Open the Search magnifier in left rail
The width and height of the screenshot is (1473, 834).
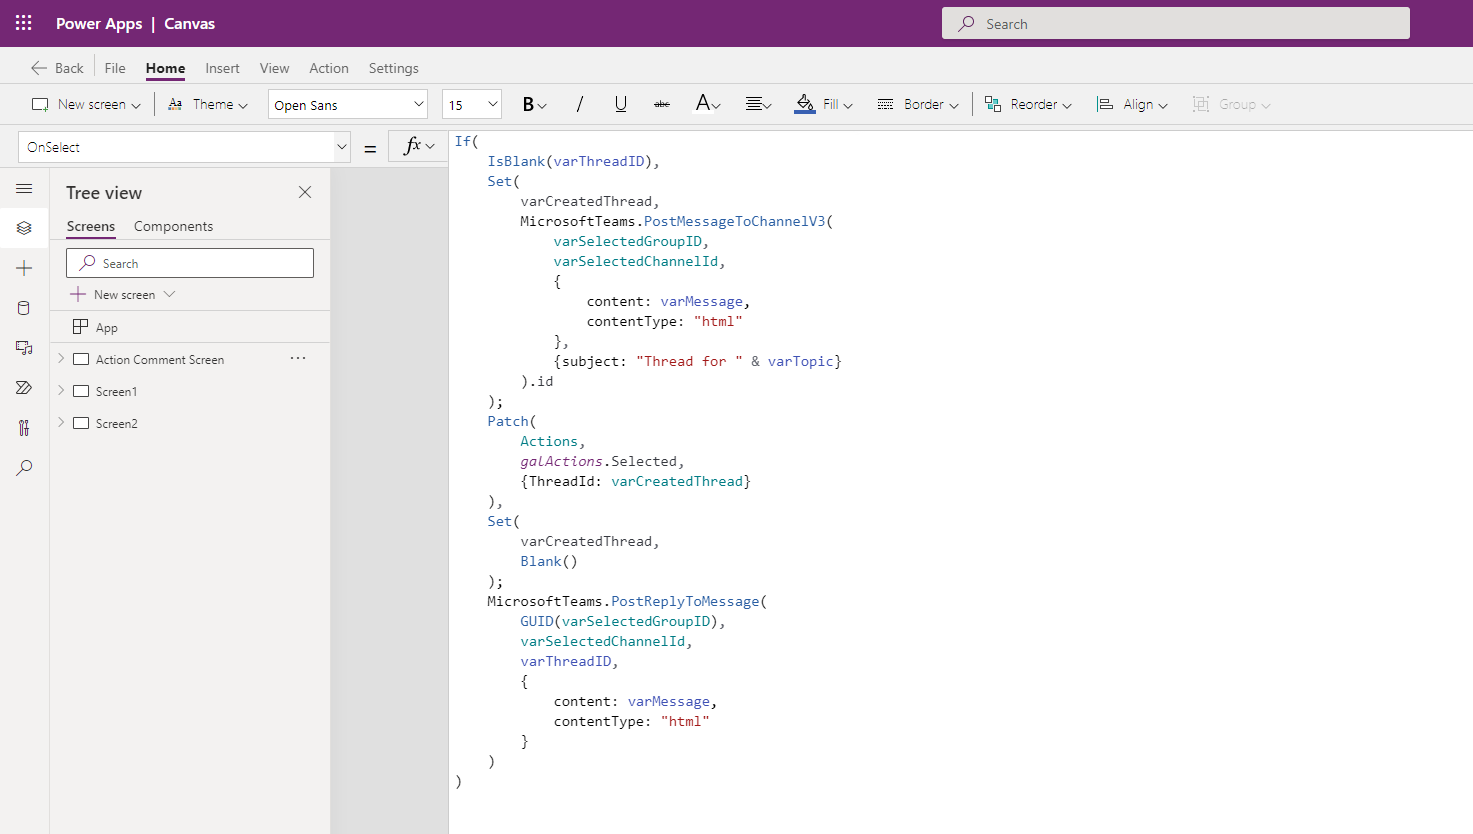click(24, 468)
